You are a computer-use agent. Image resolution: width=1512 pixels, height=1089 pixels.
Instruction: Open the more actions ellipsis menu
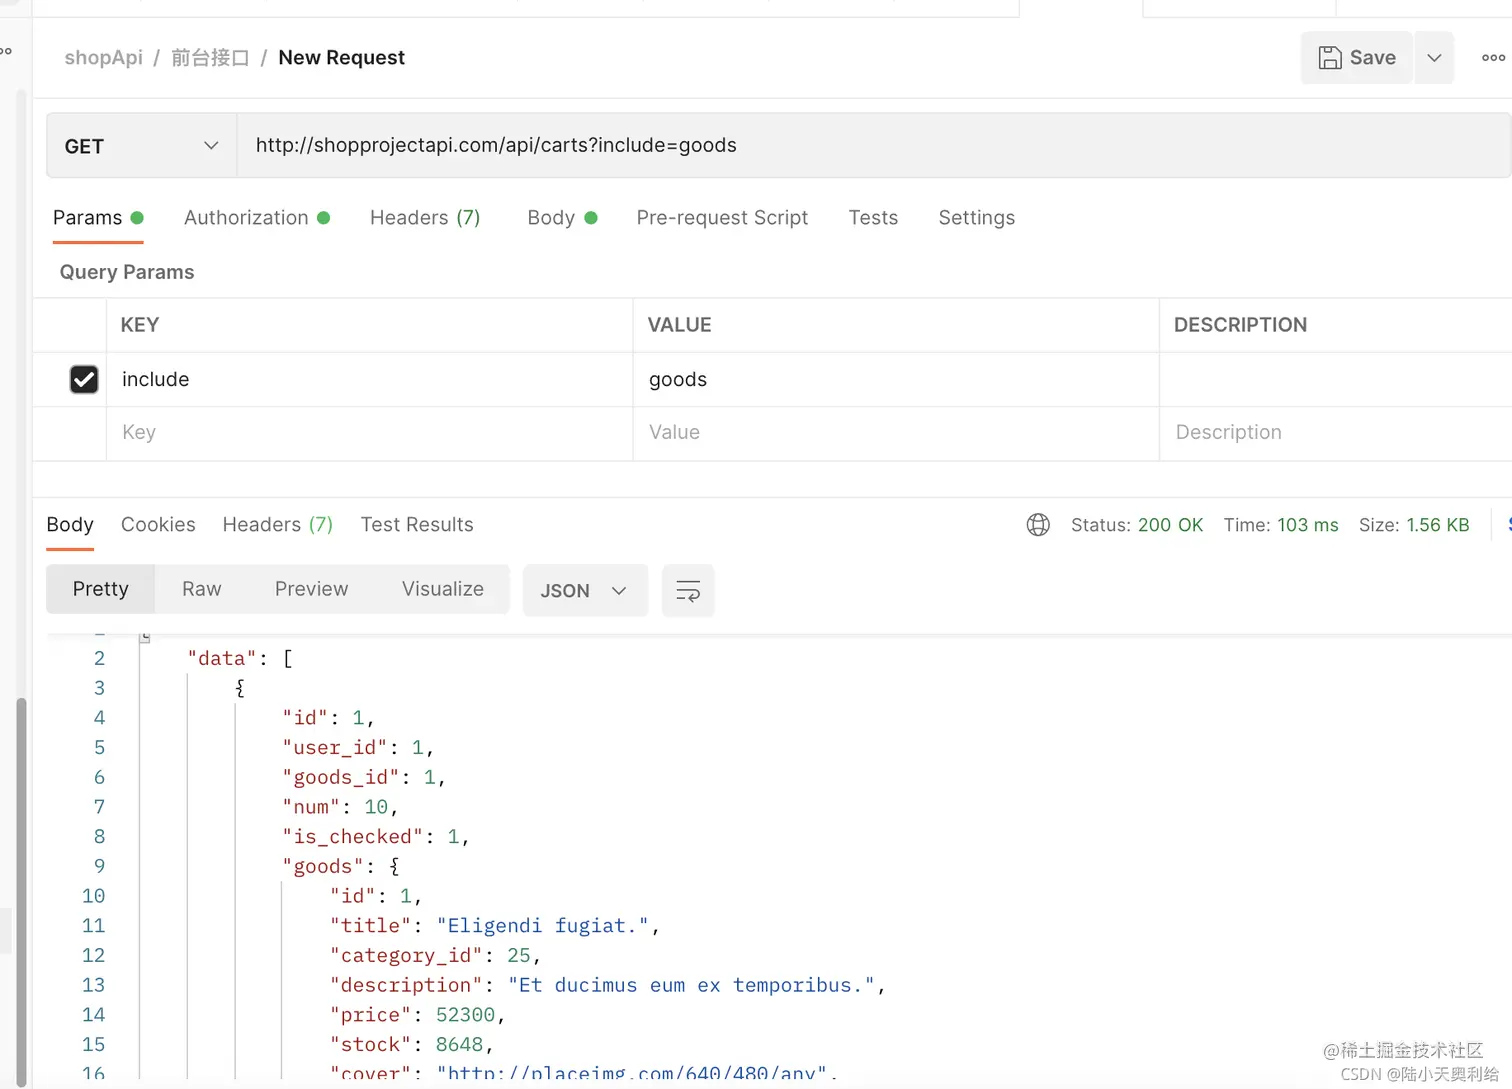1493,58
